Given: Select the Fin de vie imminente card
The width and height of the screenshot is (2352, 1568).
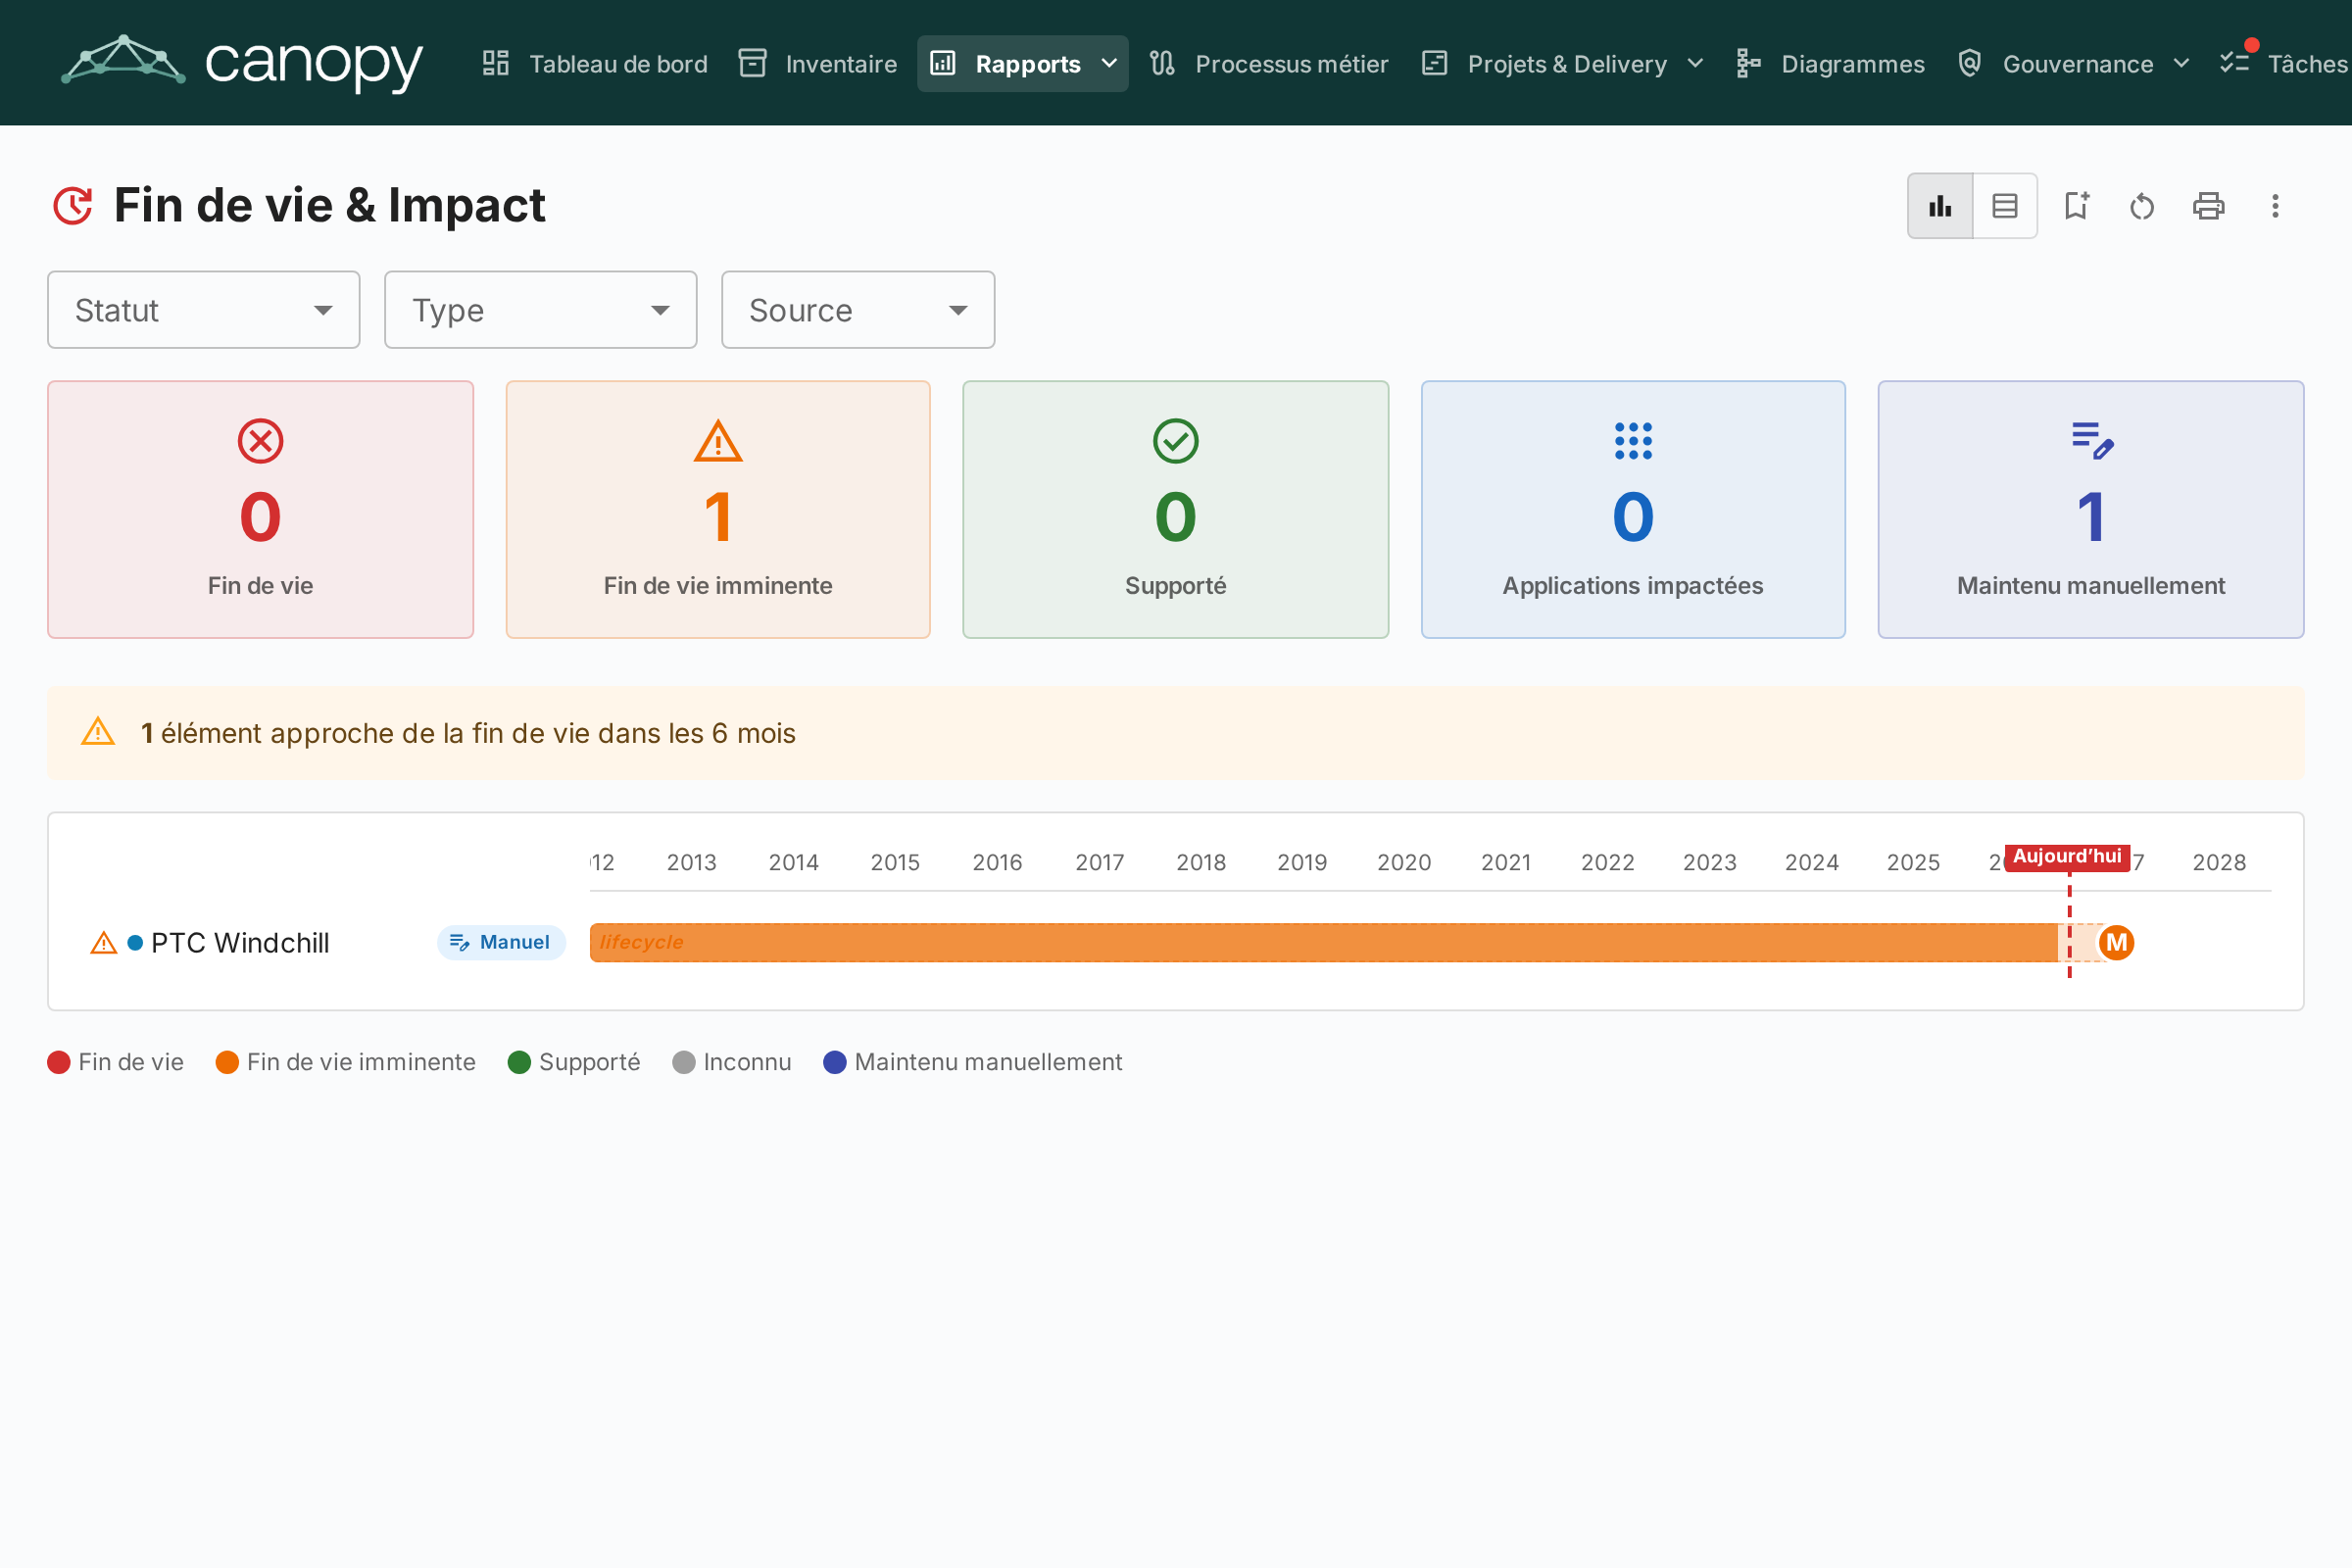Looking at the screenshot, I should tap(718, 509).
